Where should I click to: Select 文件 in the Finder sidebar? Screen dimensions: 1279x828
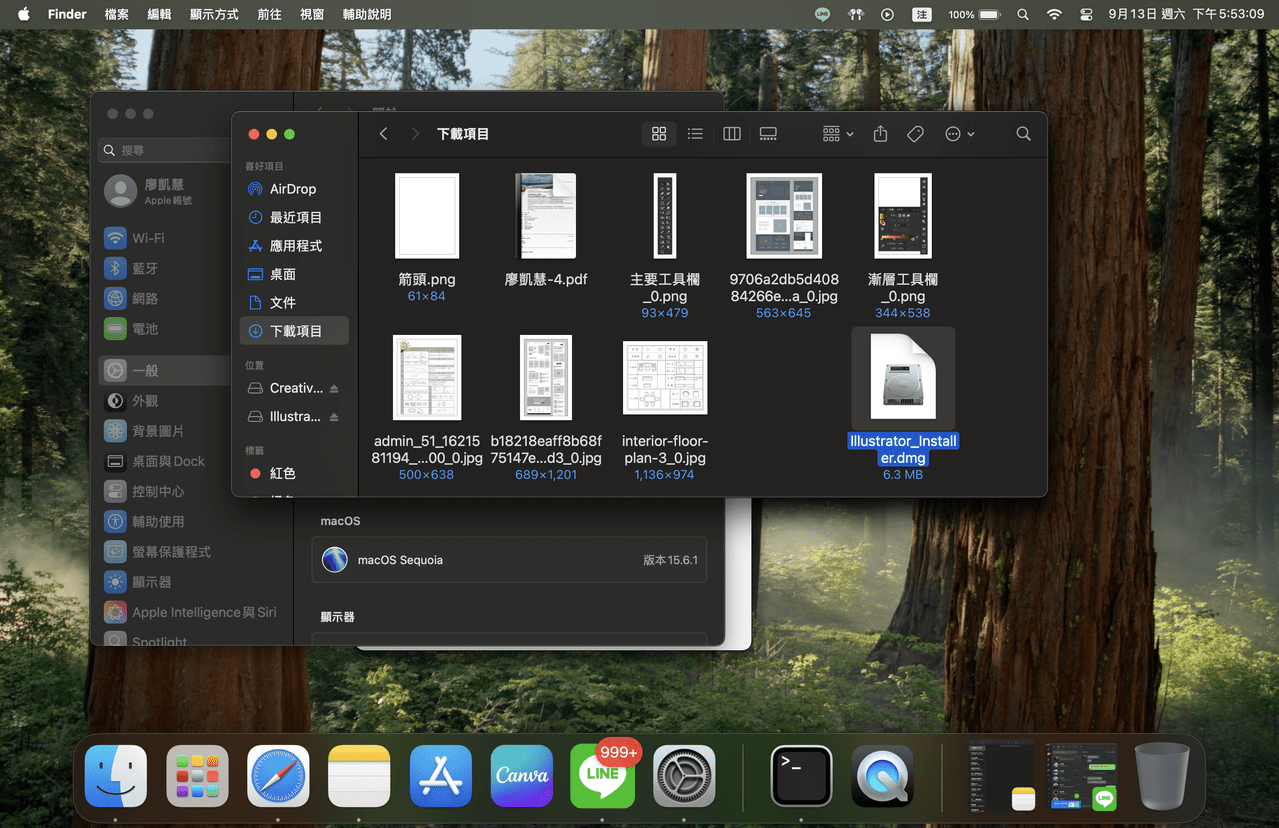294,302
